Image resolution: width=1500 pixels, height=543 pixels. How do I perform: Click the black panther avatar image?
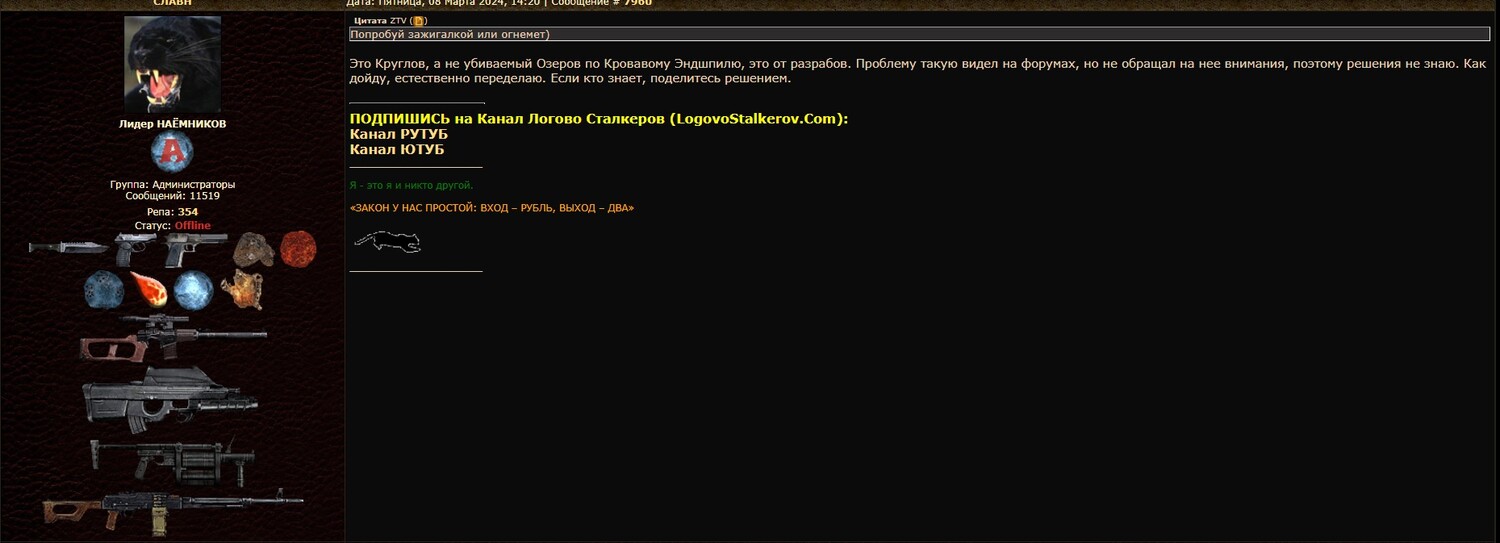(x=172, y=65)
